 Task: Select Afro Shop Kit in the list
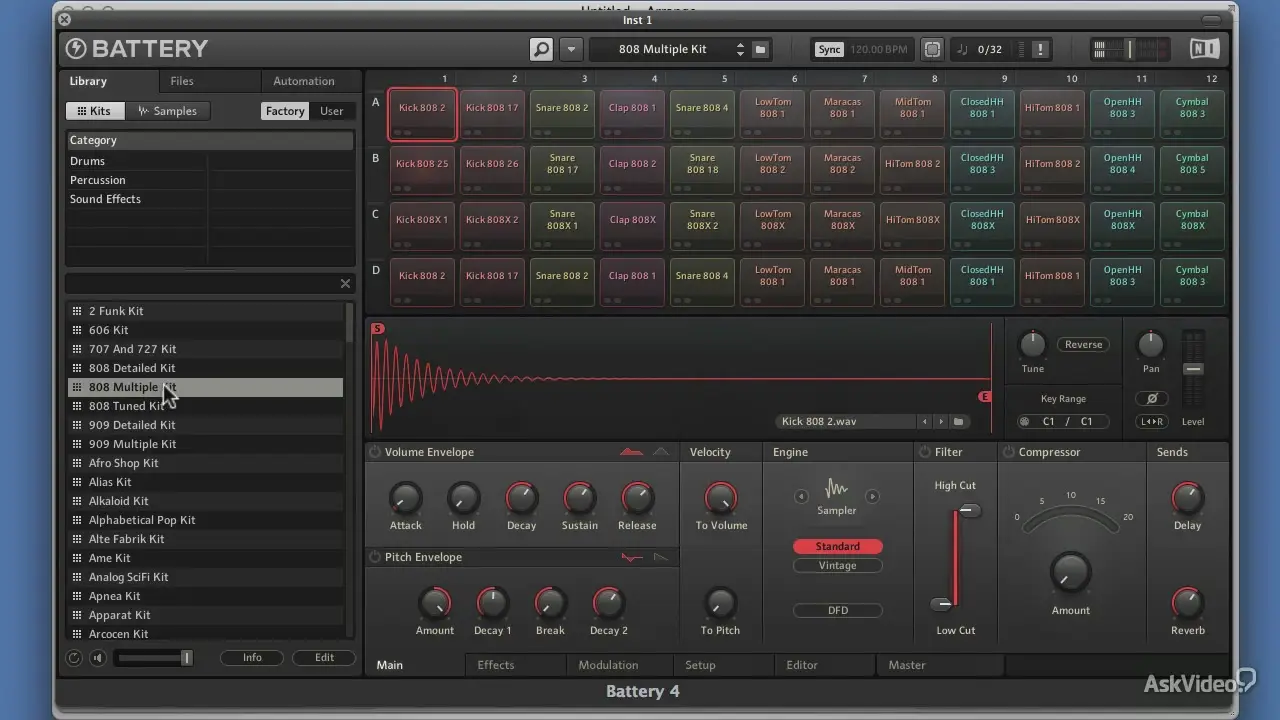pyautogui.click(x=205, y=463)
